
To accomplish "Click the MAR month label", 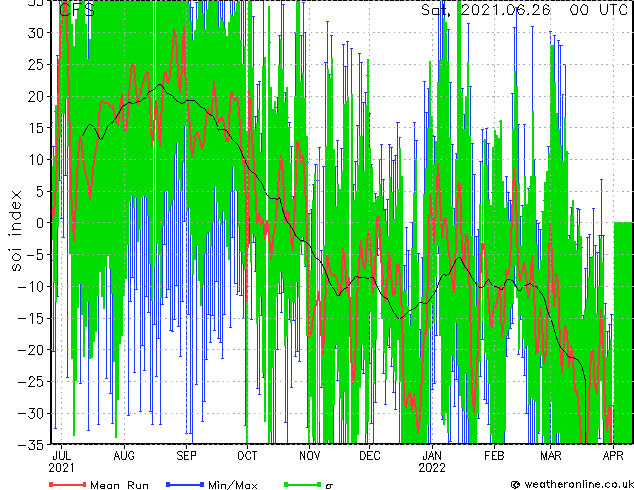I will 551,456.
